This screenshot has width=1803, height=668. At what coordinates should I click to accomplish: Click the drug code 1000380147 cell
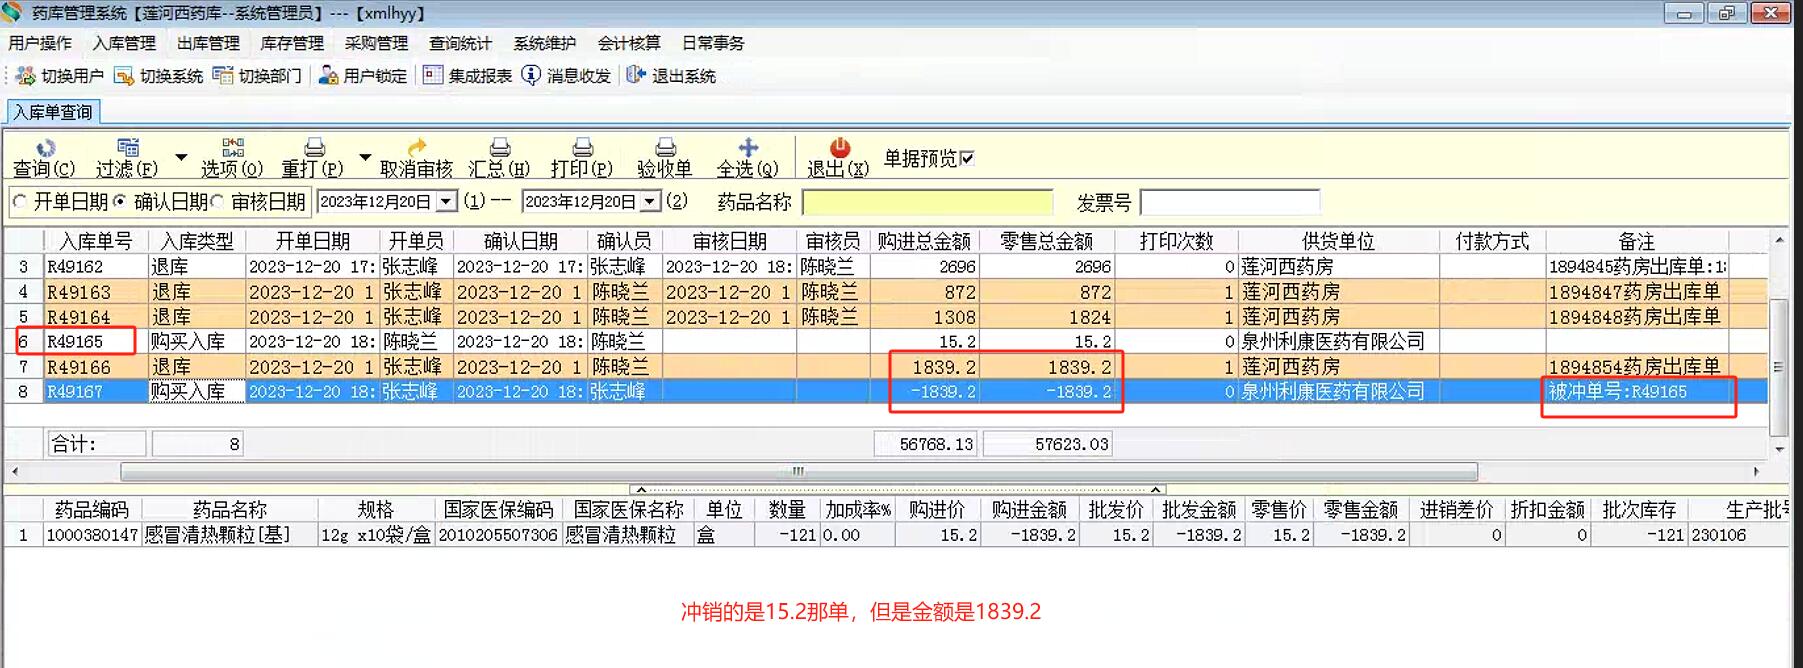[92, 535]
